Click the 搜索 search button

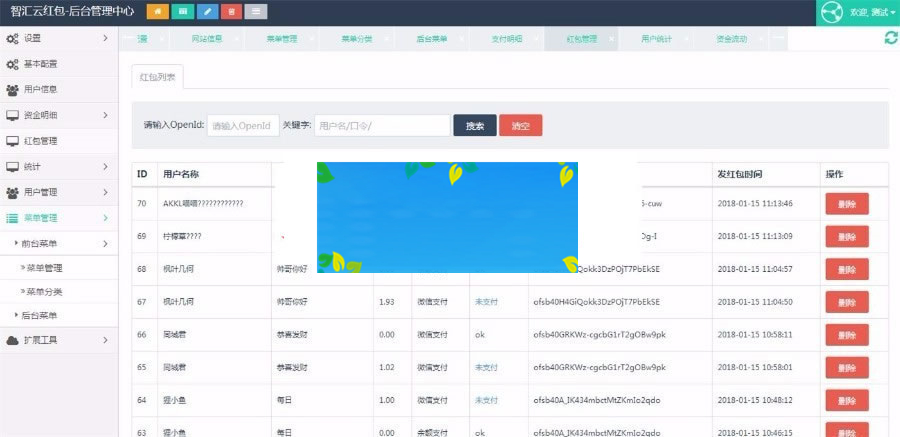(x=474, y=126)
